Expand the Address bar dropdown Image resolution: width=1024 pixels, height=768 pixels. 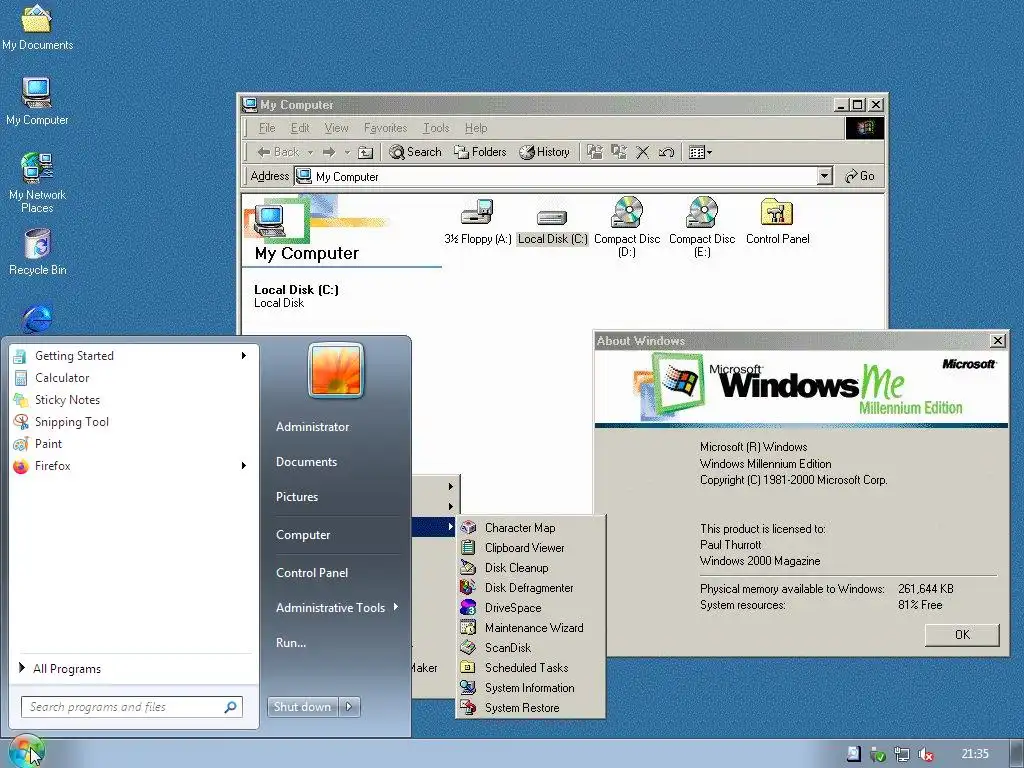[825, 176]
